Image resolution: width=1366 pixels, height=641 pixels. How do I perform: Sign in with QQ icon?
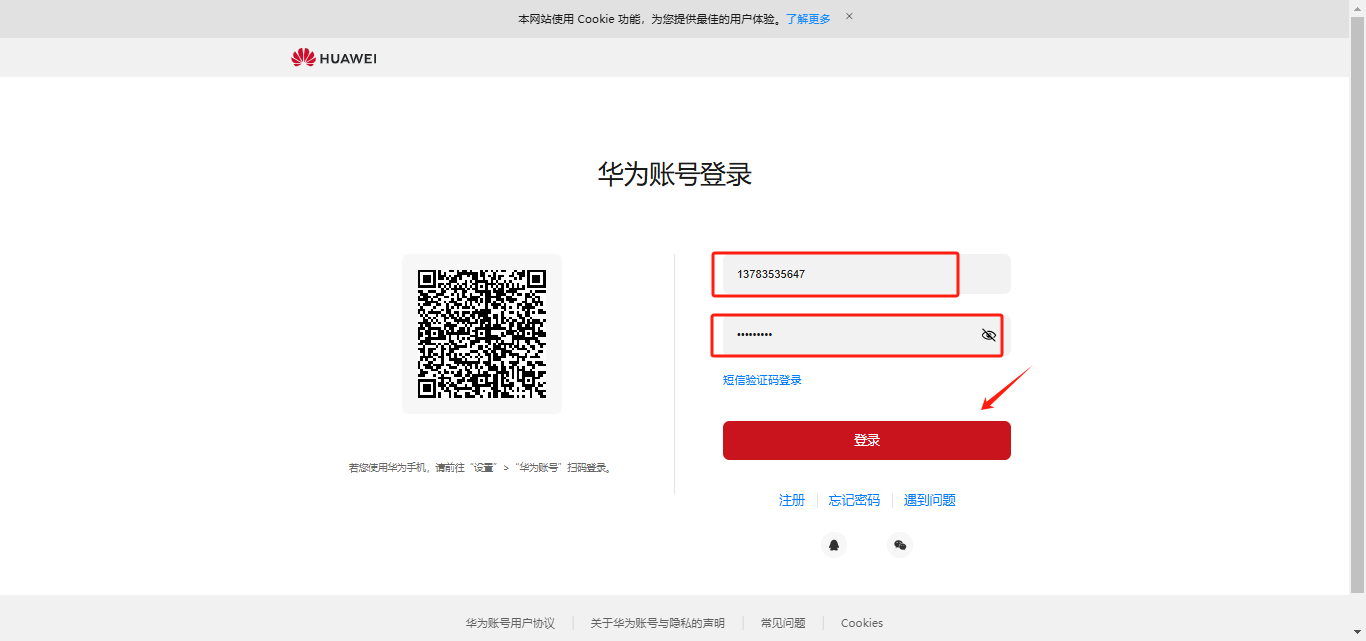point(834,545)
